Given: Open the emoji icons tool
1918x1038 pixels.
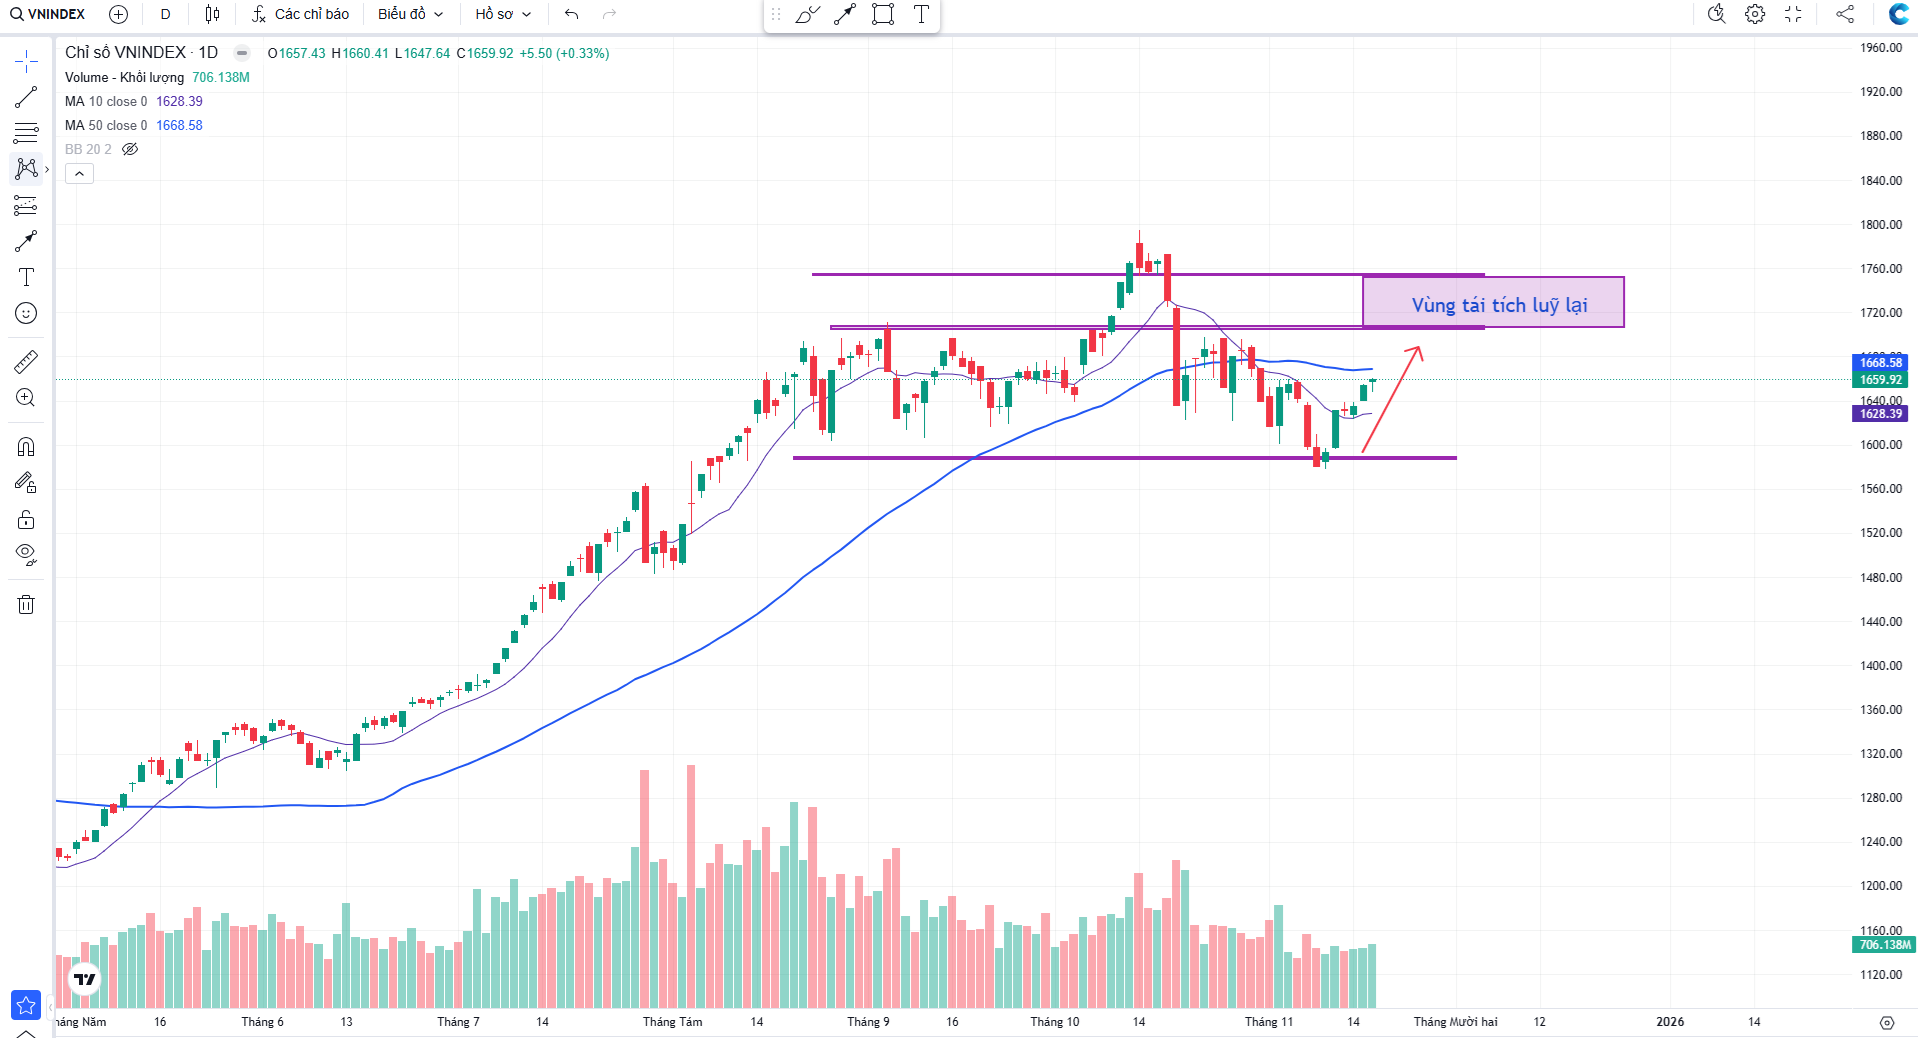Looking at the screenshot, I should click(26, 313).
